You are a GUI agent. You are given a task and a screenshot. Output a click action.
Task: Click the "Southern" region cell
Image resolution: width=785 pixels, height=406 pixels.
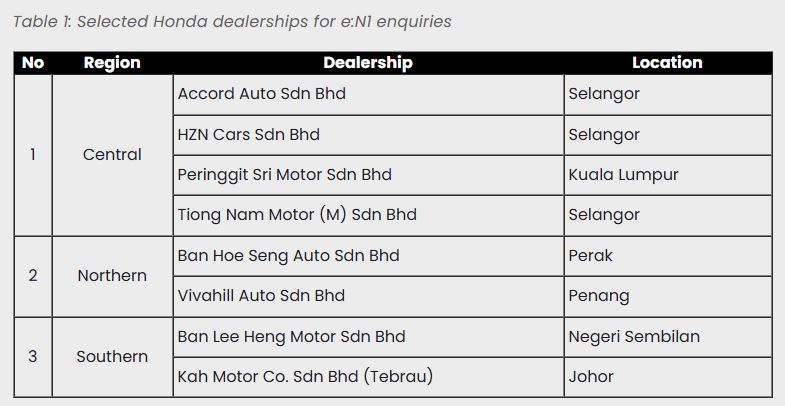(x=112, y=356)
